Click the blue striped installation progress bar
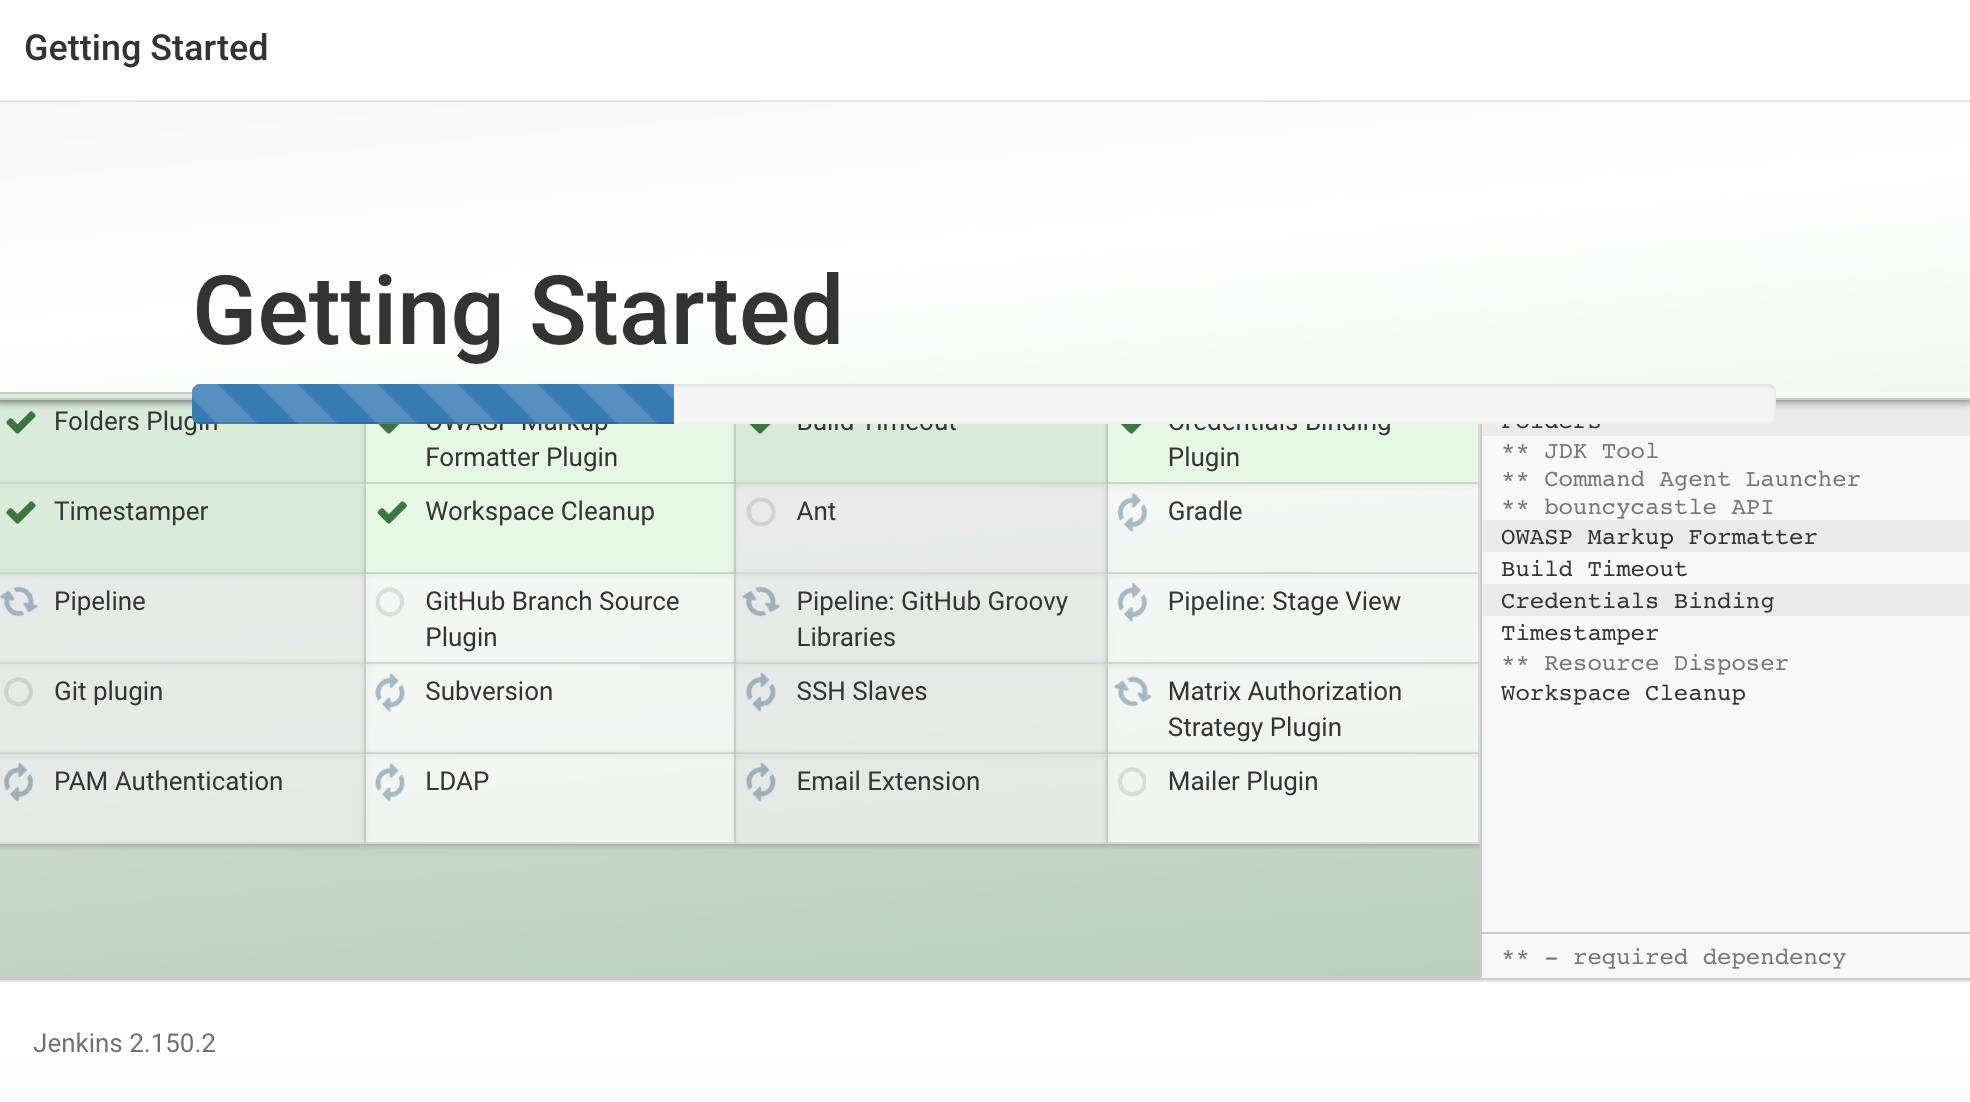This screenshot has height=1102, width=1970. pyautogui.click(x=433, y=403)
